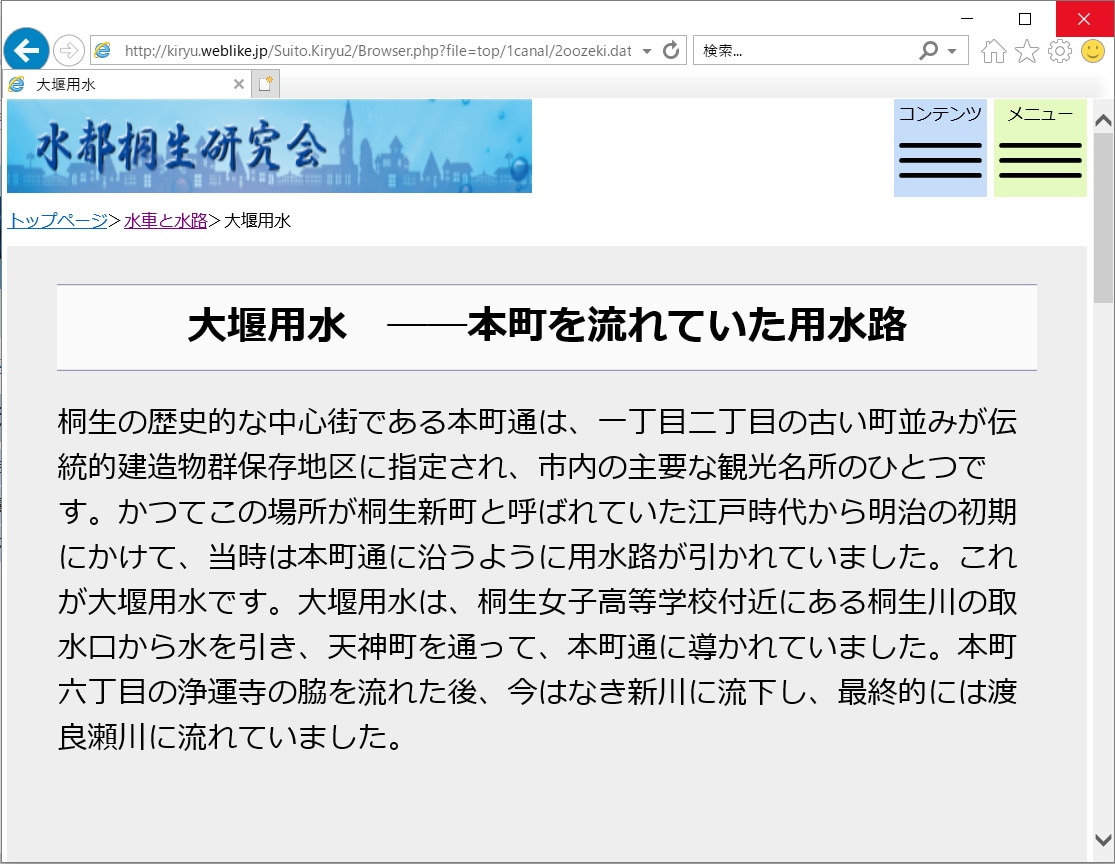
Task: Open Favorites with the star icon
Action: click(1027, 51)
